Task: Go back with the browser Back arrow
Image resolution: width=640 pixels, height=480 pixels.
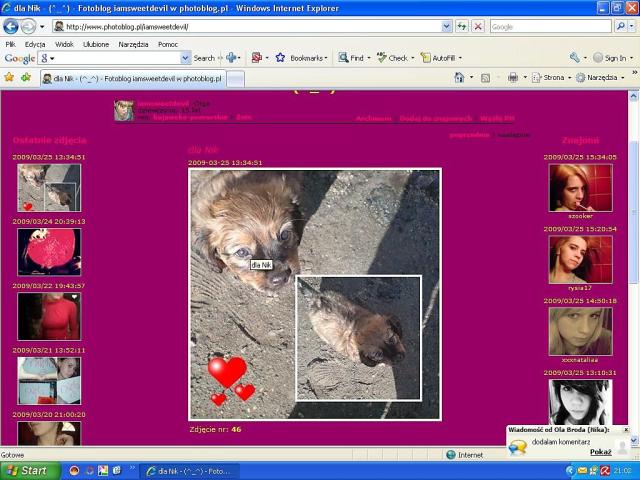Action: tap(11, 27)
